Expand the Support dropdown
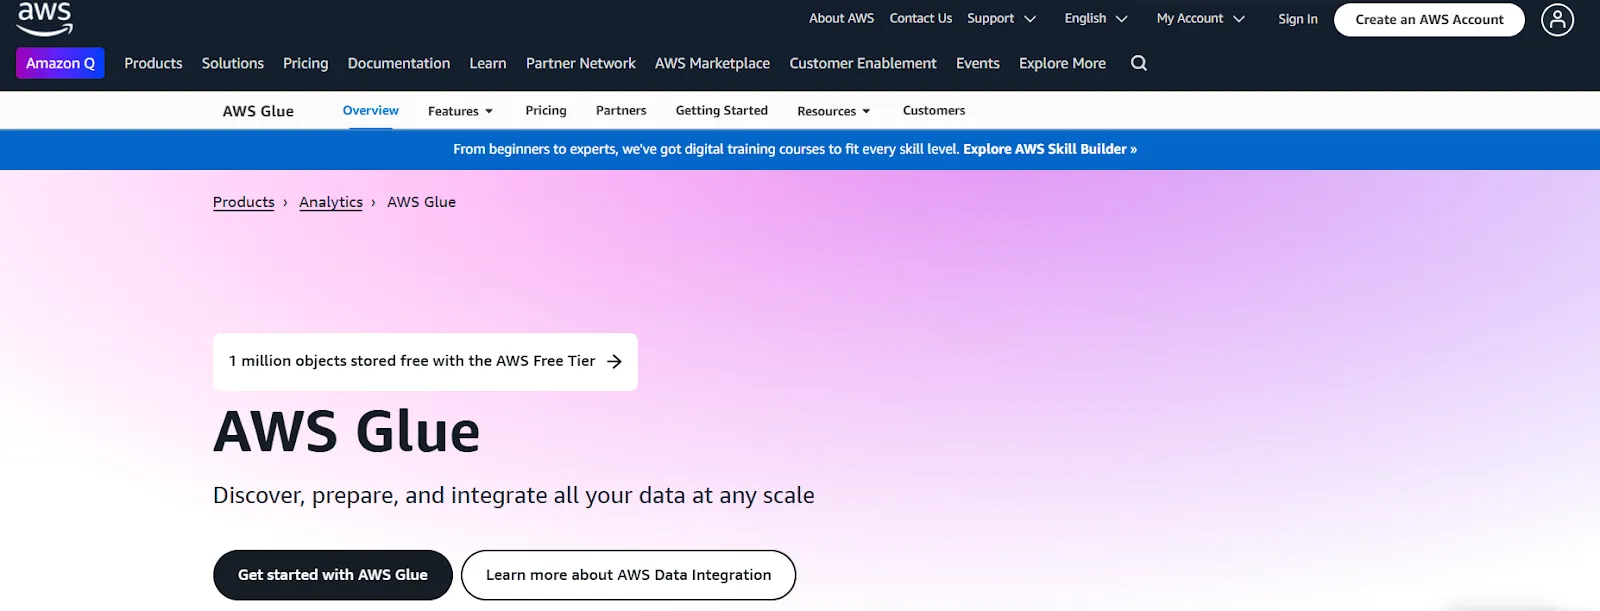This screenshot has height=611, width=1600. coord(1001,18)
